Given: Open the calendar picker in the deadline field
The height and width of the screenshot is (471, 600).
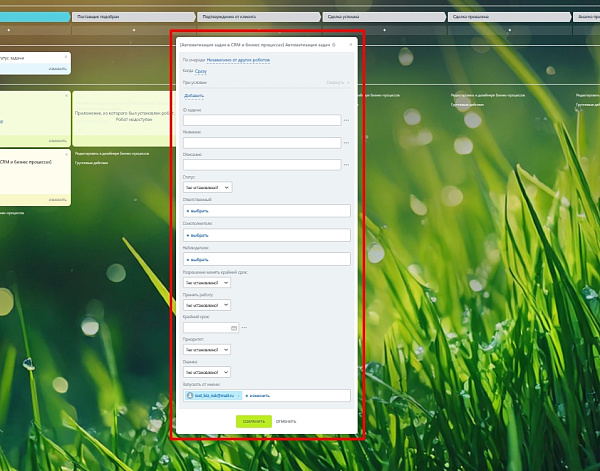Looking at the screenshot, I should pos(234,328).
